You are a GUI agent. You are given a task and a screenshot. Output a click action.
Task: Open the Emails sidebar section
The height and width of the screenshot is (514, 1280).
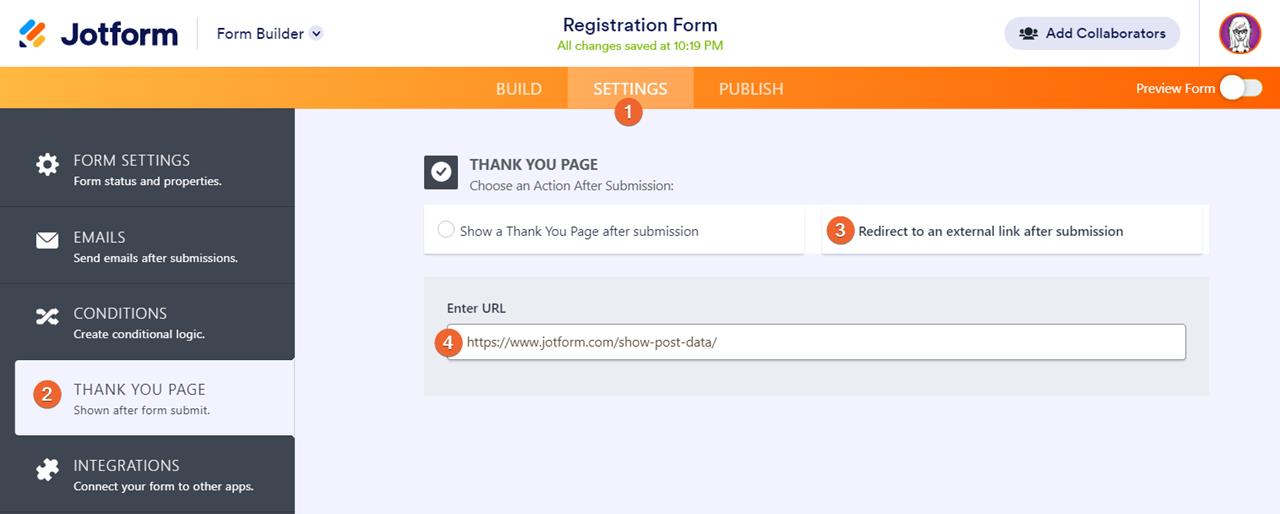tap(155, 246)
